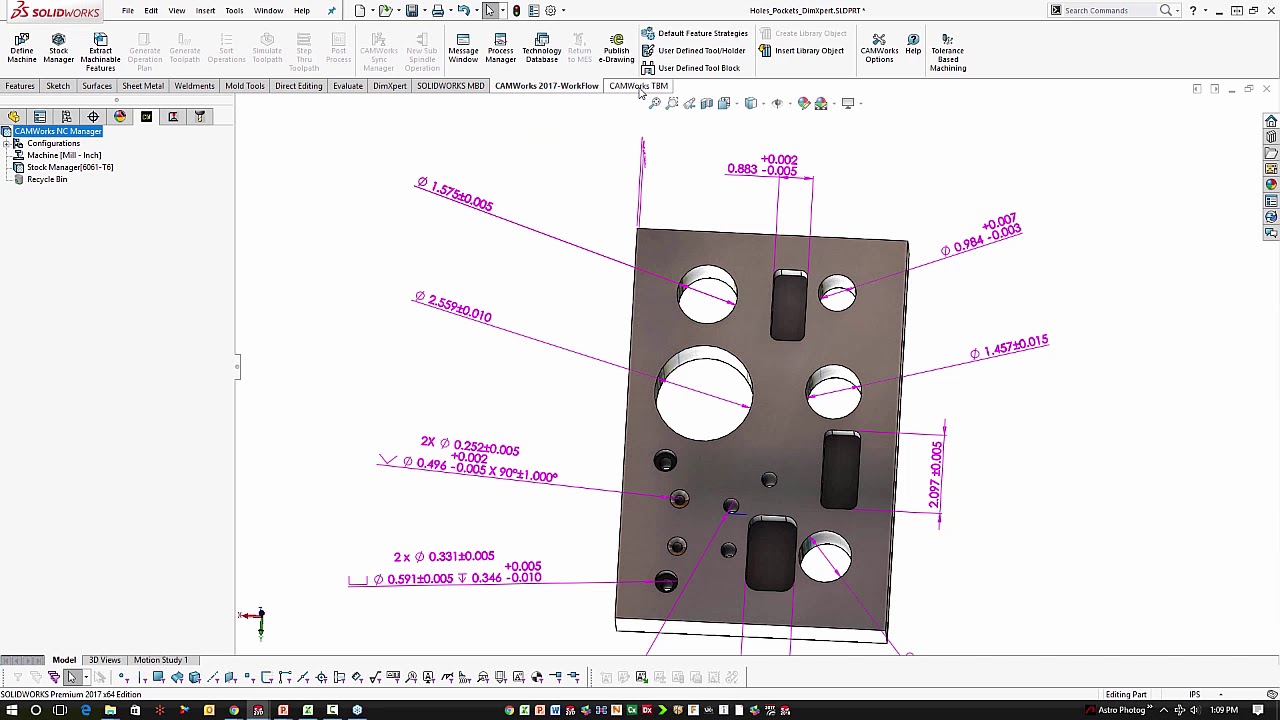
Task: Open the Insert menu
Action: tap(205, 10)
